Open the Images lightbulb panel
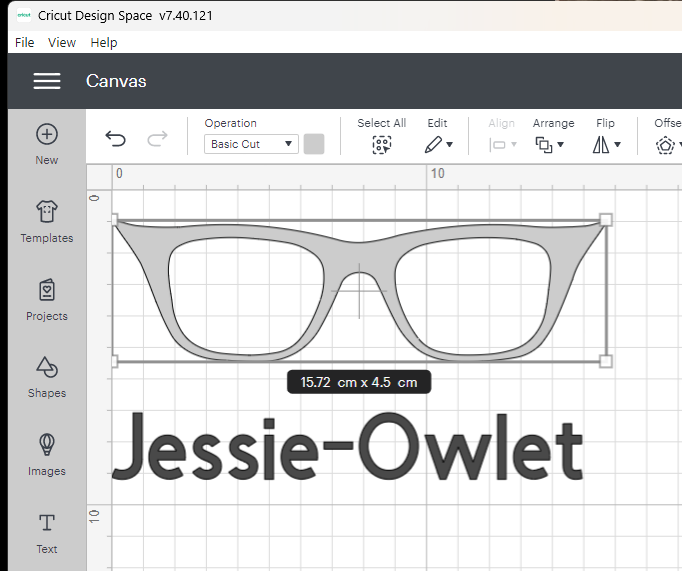This screenshot has height=571, width=682. [46, 445]
